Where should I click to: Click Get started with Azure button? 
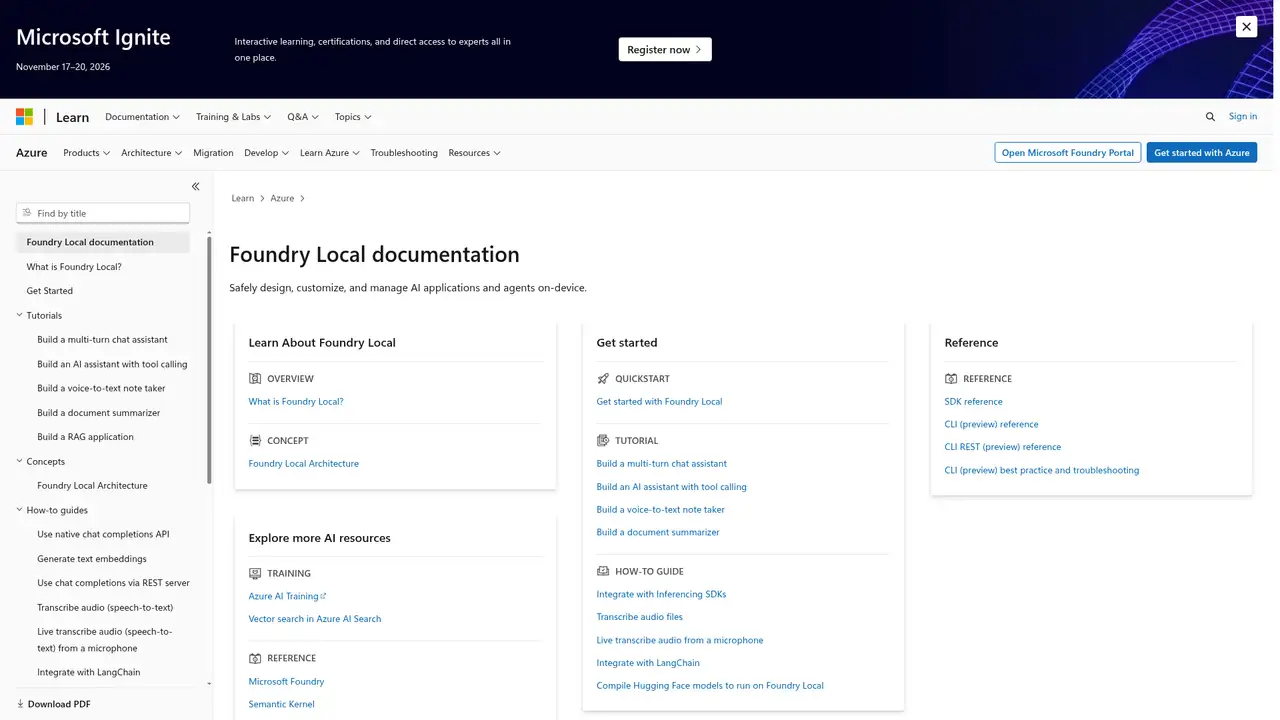click(x=1202, y=153)
